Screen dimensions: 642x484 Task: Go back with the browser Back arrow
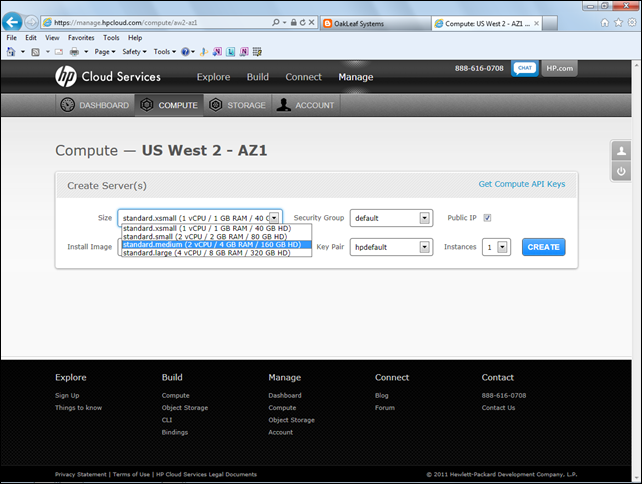pyautogui.click(x=12, y=22)
